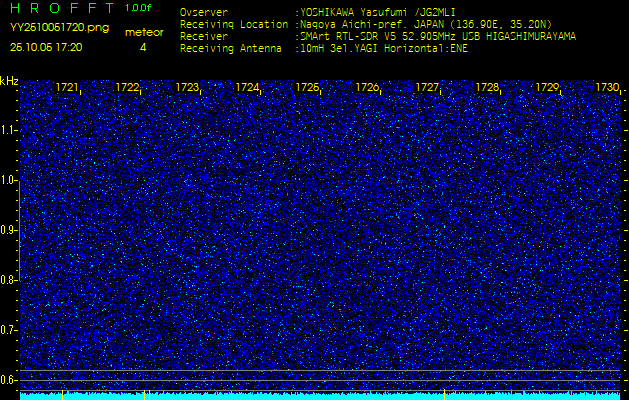Click the Receiving Antenna label

[231, 49]
